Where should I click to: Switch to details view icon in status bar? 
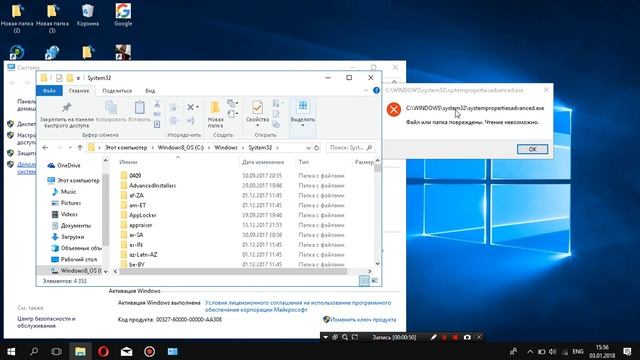click(364, 281)
